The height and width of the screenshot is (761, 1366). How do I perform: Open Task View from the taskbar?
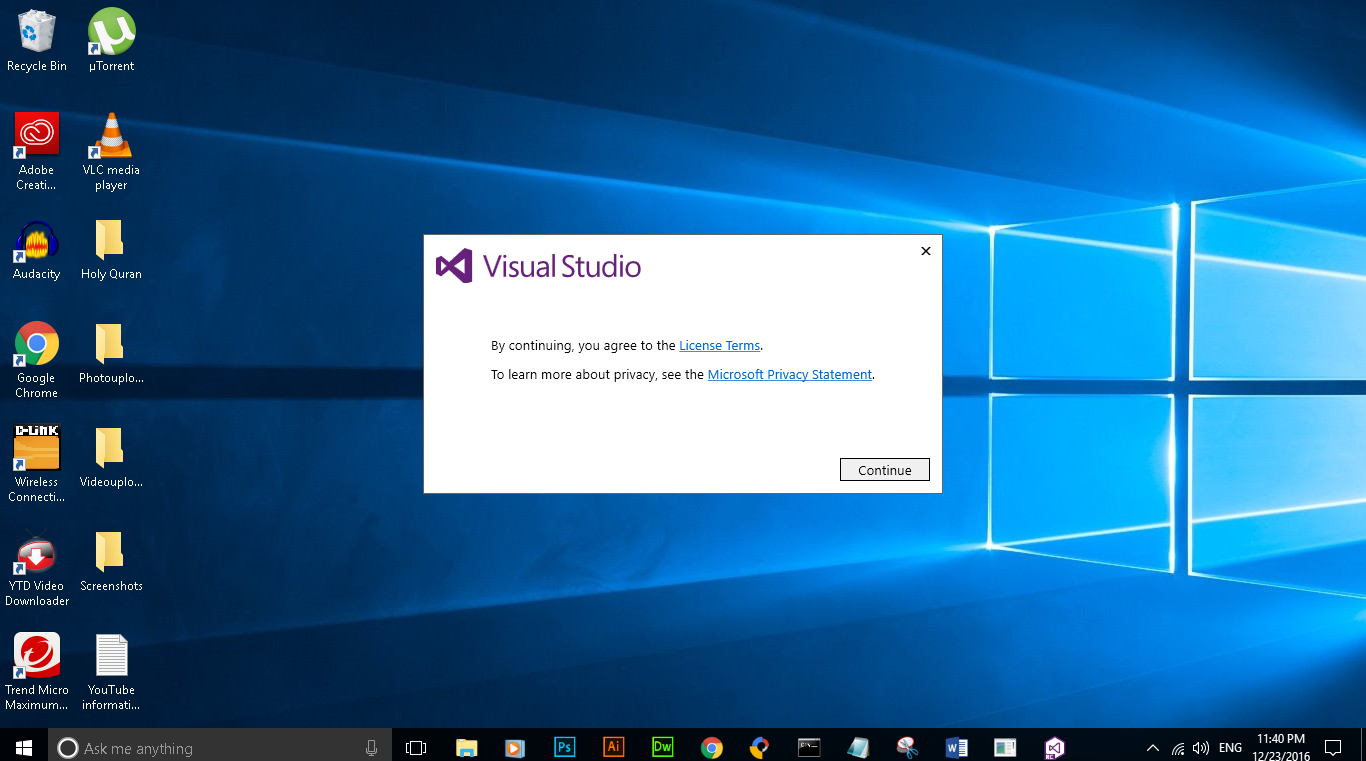tap(416, 747)
